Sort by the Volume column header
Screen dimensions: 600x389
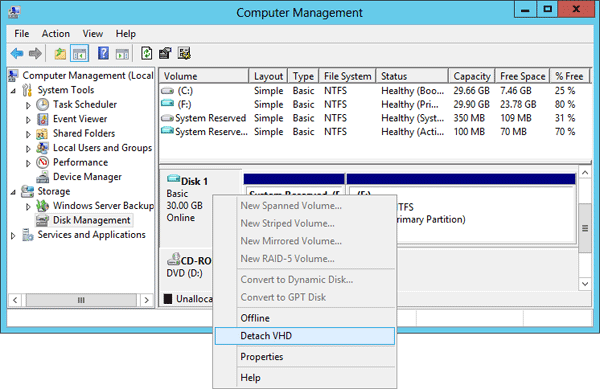coord(204,76)
